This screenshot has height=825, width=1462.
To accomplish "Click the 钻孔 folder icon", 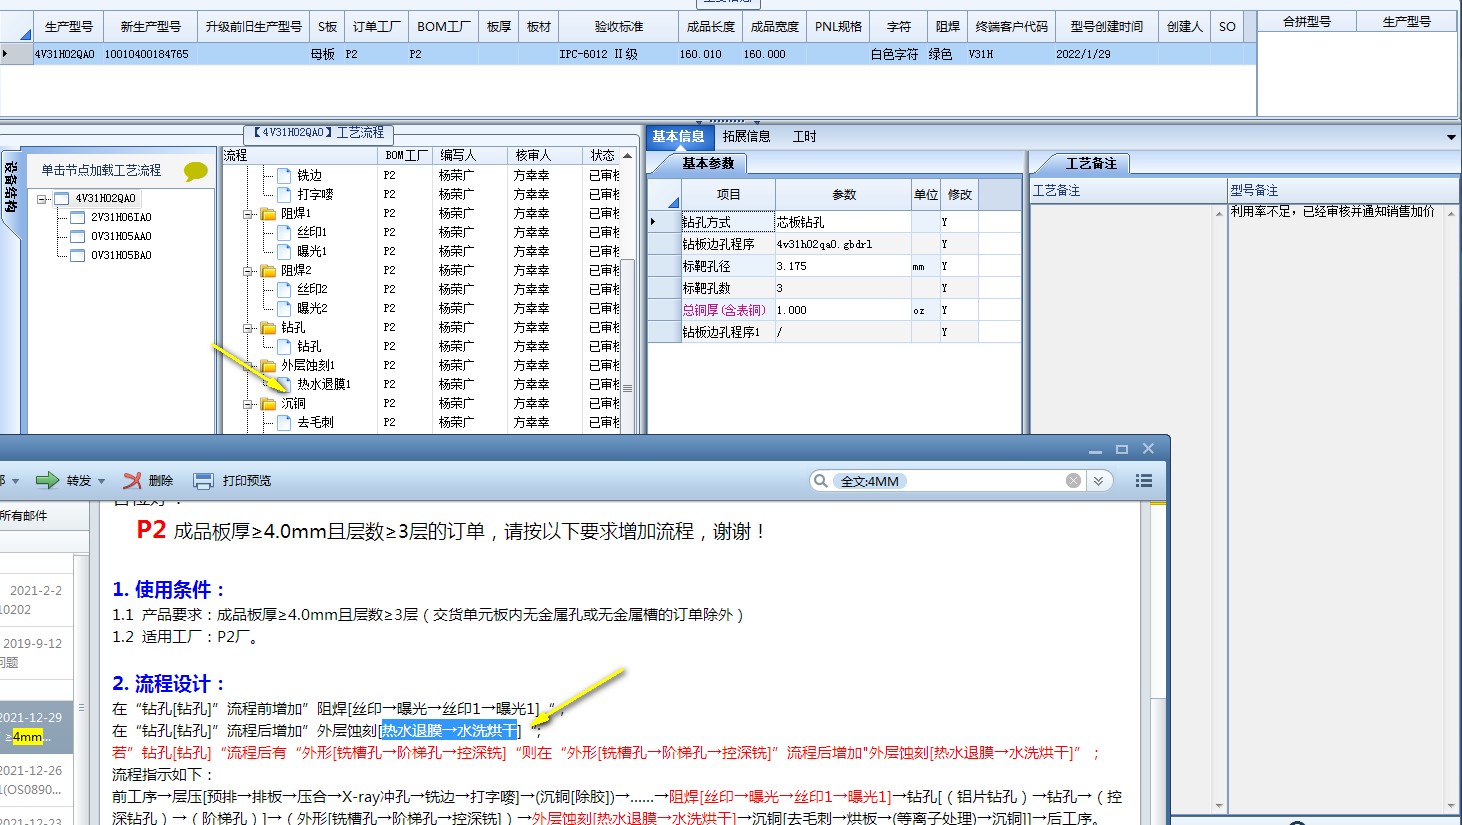I will [268, 328].
